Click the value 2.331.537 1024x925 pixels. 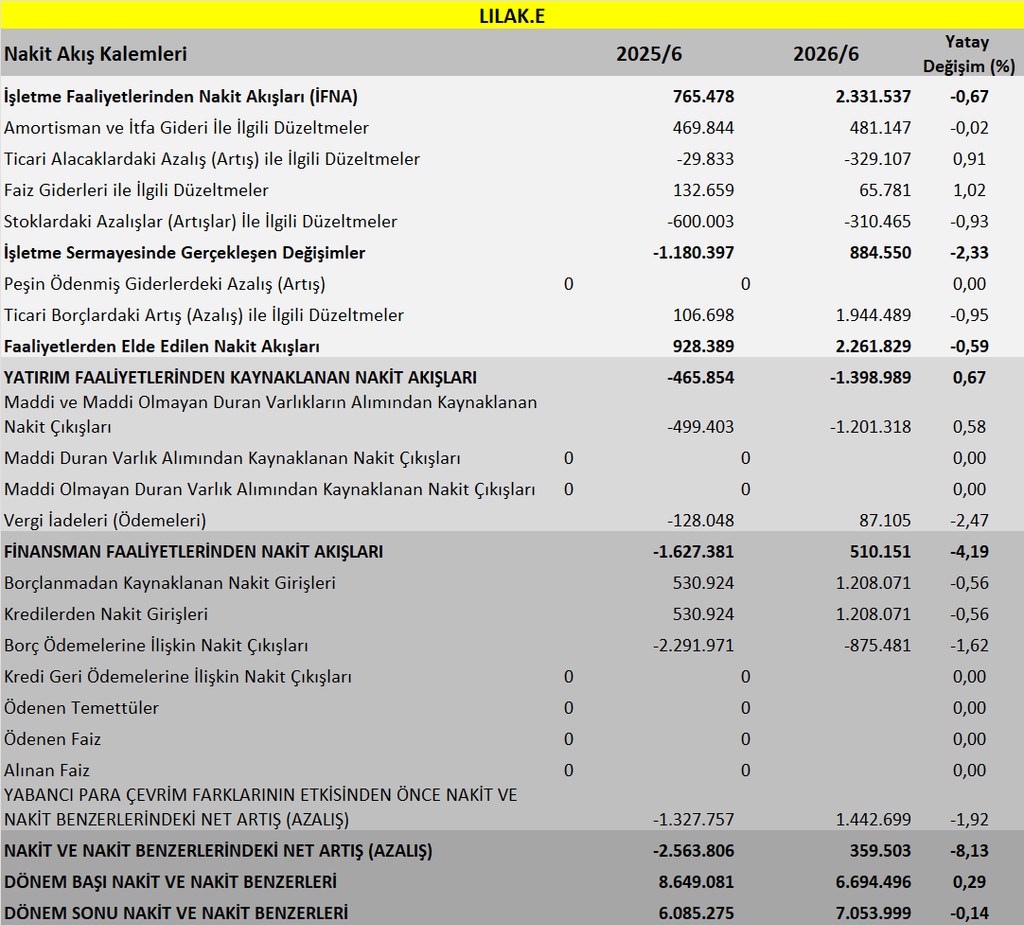(x=873, y=97)
